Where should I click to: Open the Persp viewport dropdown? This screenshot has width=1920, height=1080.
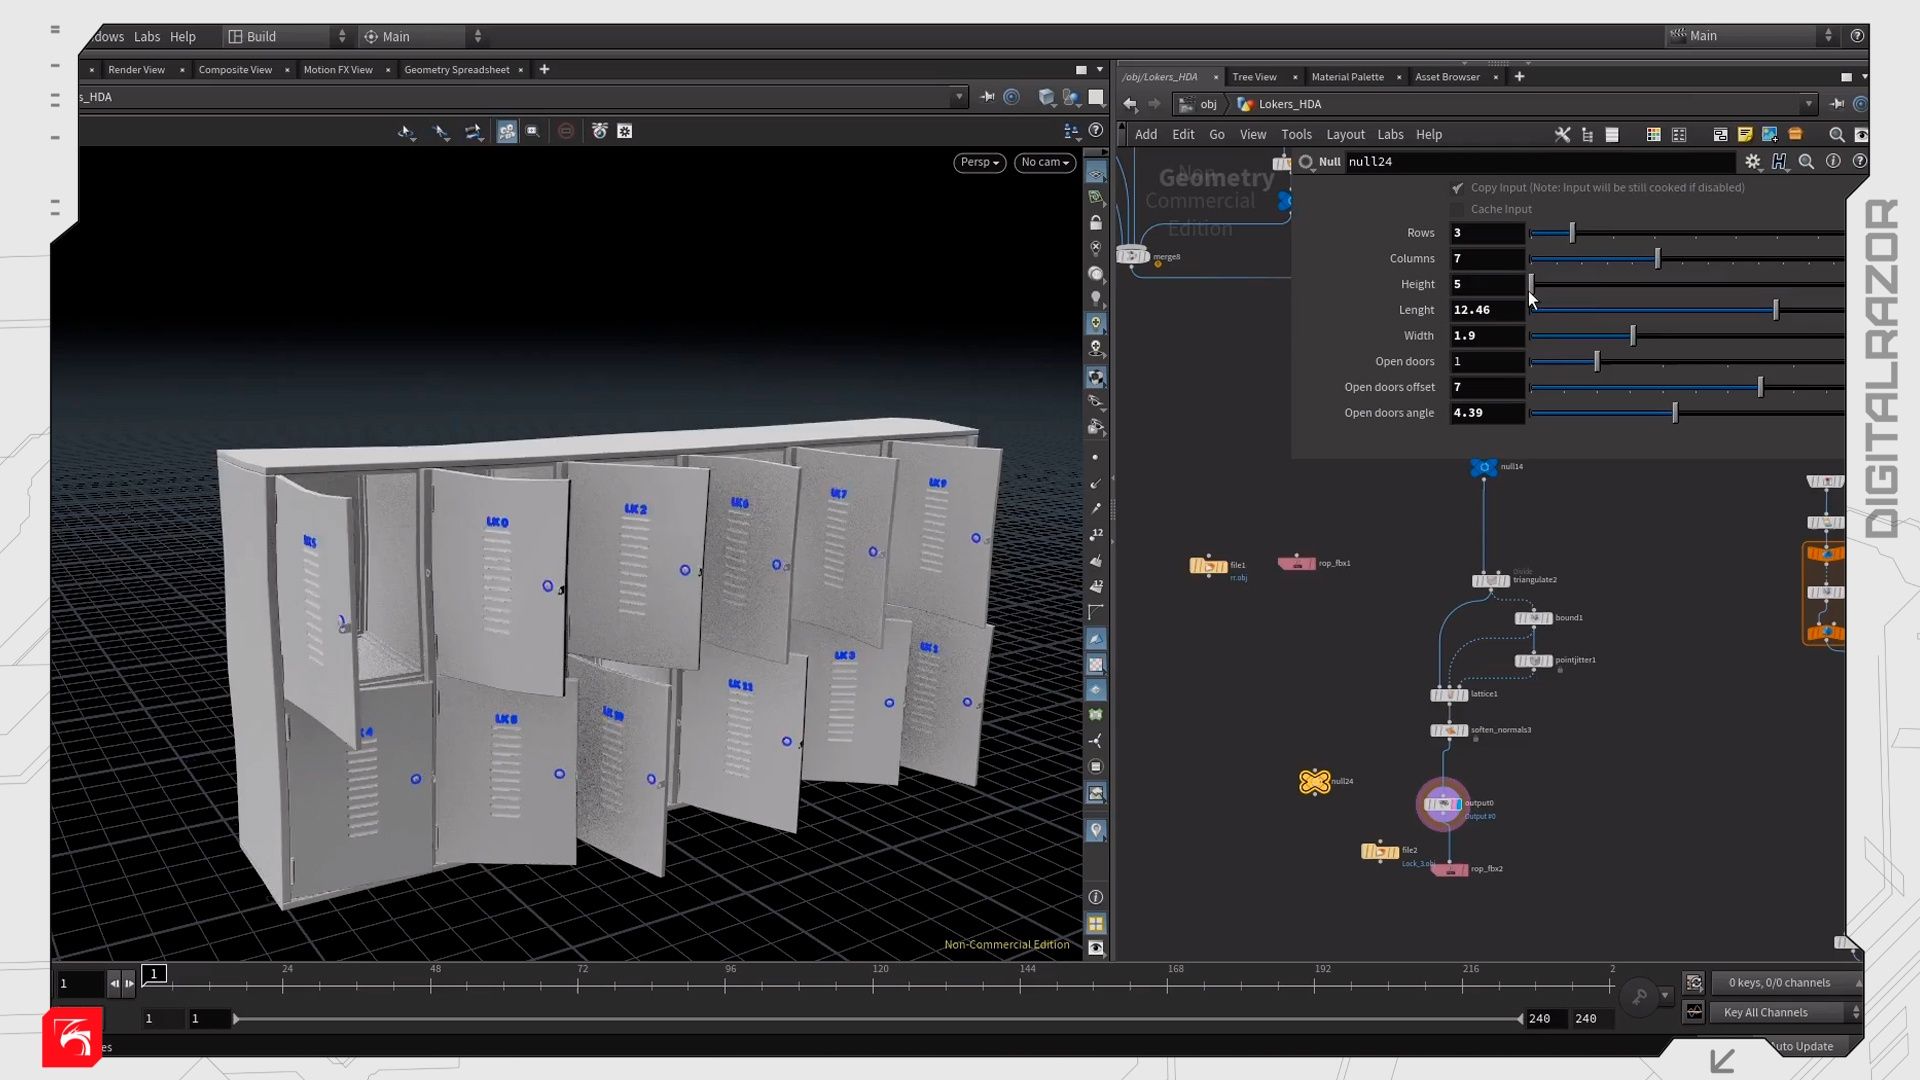tap(979, 162)
